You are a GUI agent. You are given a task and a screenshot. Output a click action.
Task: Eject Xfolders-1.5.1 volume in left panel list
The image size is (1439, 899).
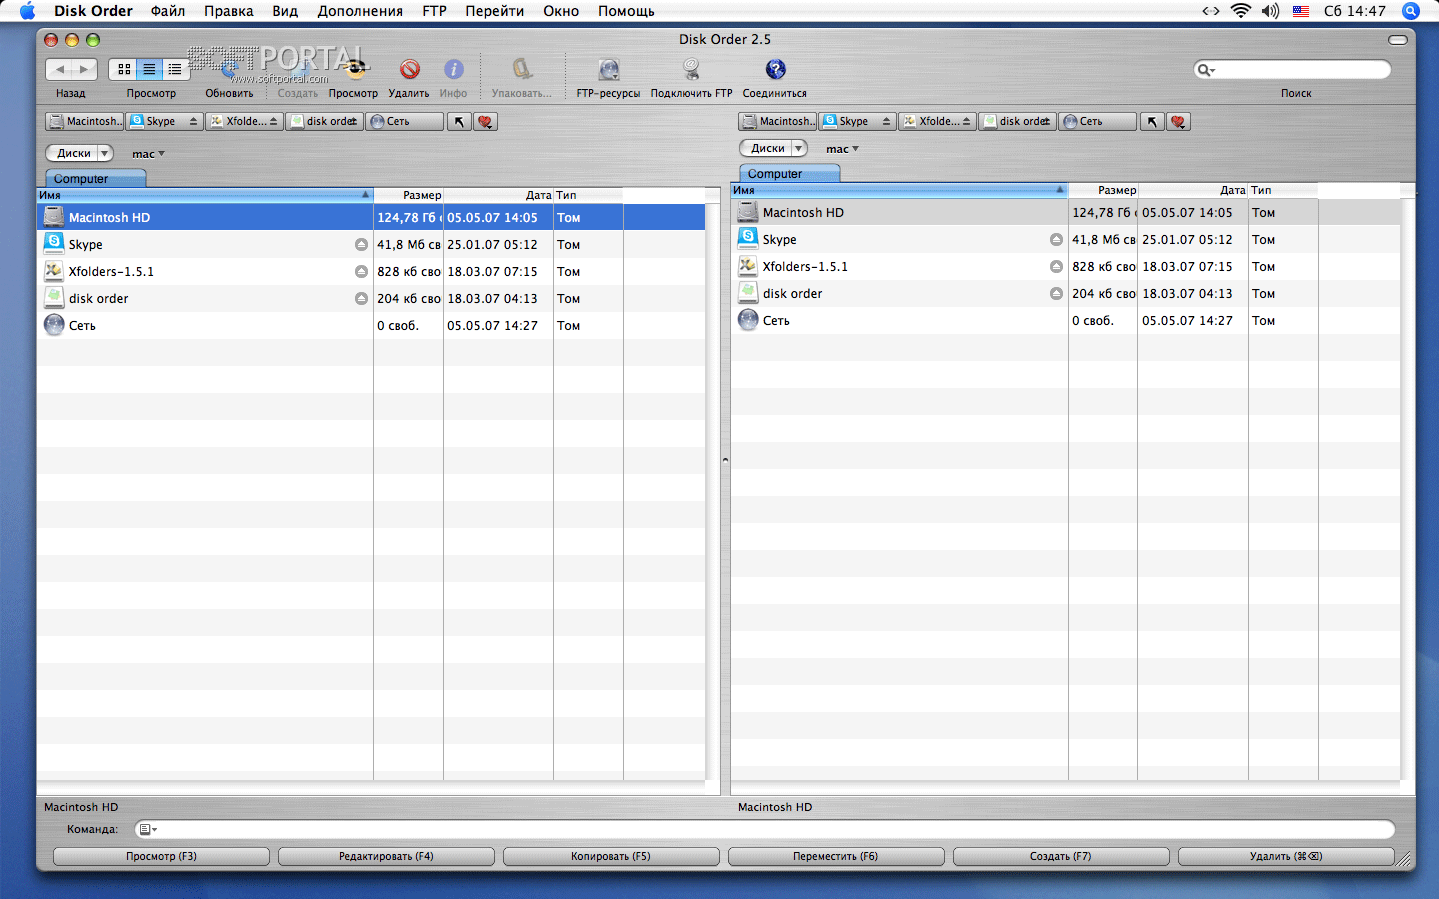361,271
